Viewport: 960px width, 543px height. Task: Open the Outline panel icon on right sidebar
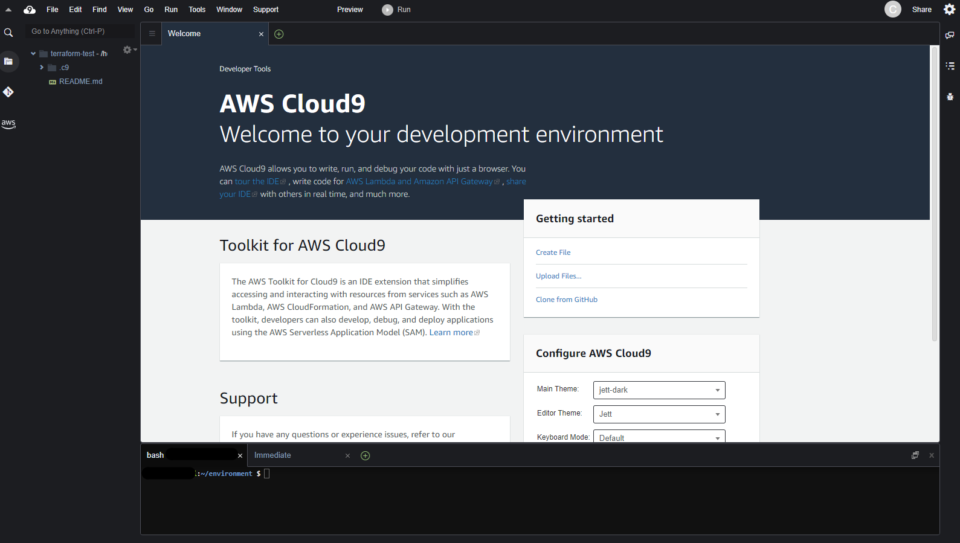[950, 66]
